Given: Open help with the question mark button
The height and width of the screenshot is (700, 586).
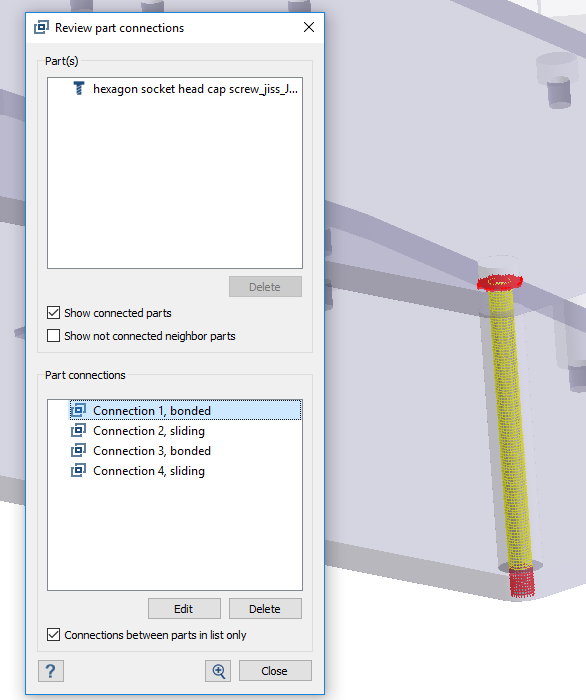Looking at the screenshot, I should click(51, 671).
